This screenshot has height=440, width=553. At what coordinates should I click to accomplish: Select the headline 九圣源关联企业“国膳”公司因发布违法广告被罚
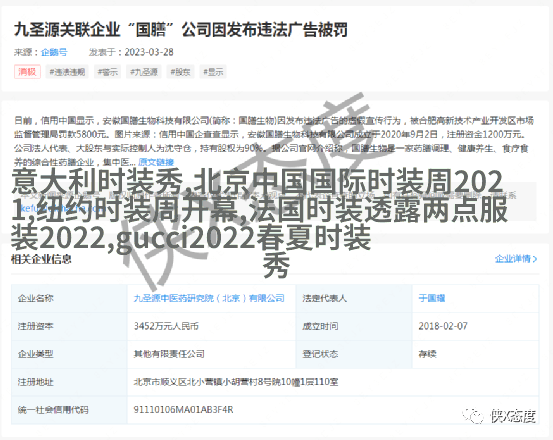(x=181, y=29)
